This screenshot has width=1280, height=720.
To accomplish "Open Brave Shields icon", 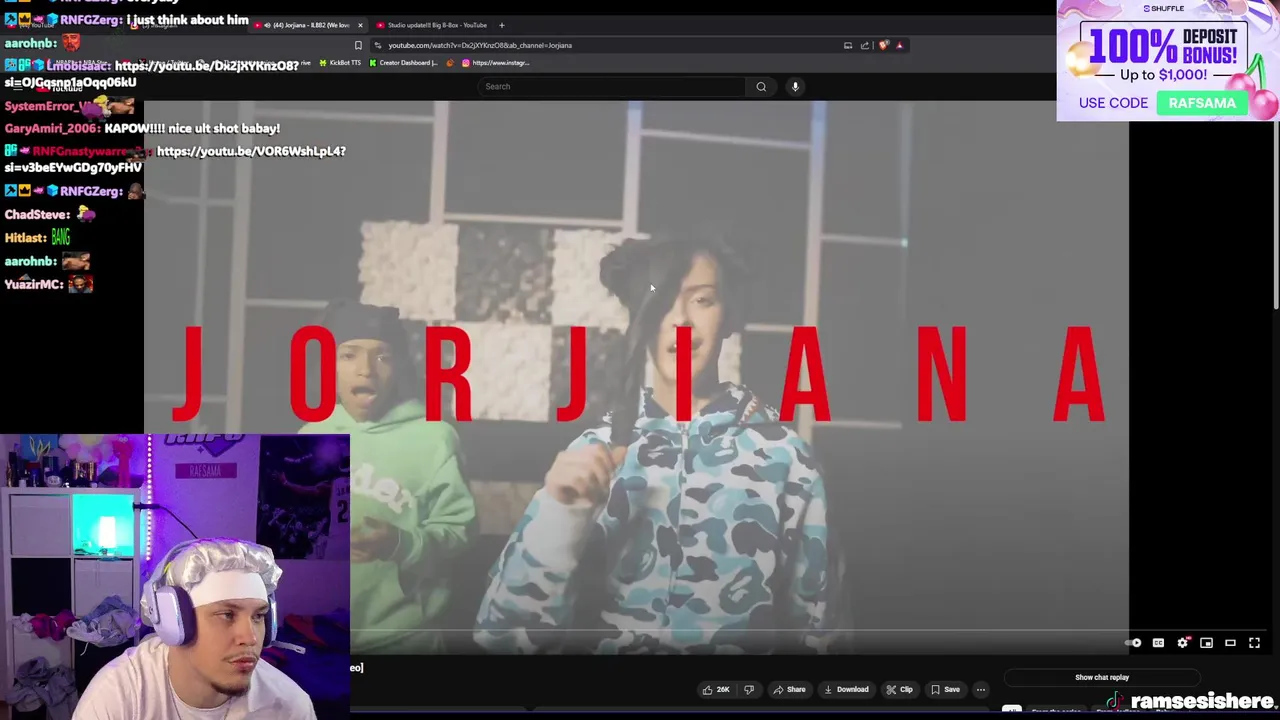I will pos(883,45).
